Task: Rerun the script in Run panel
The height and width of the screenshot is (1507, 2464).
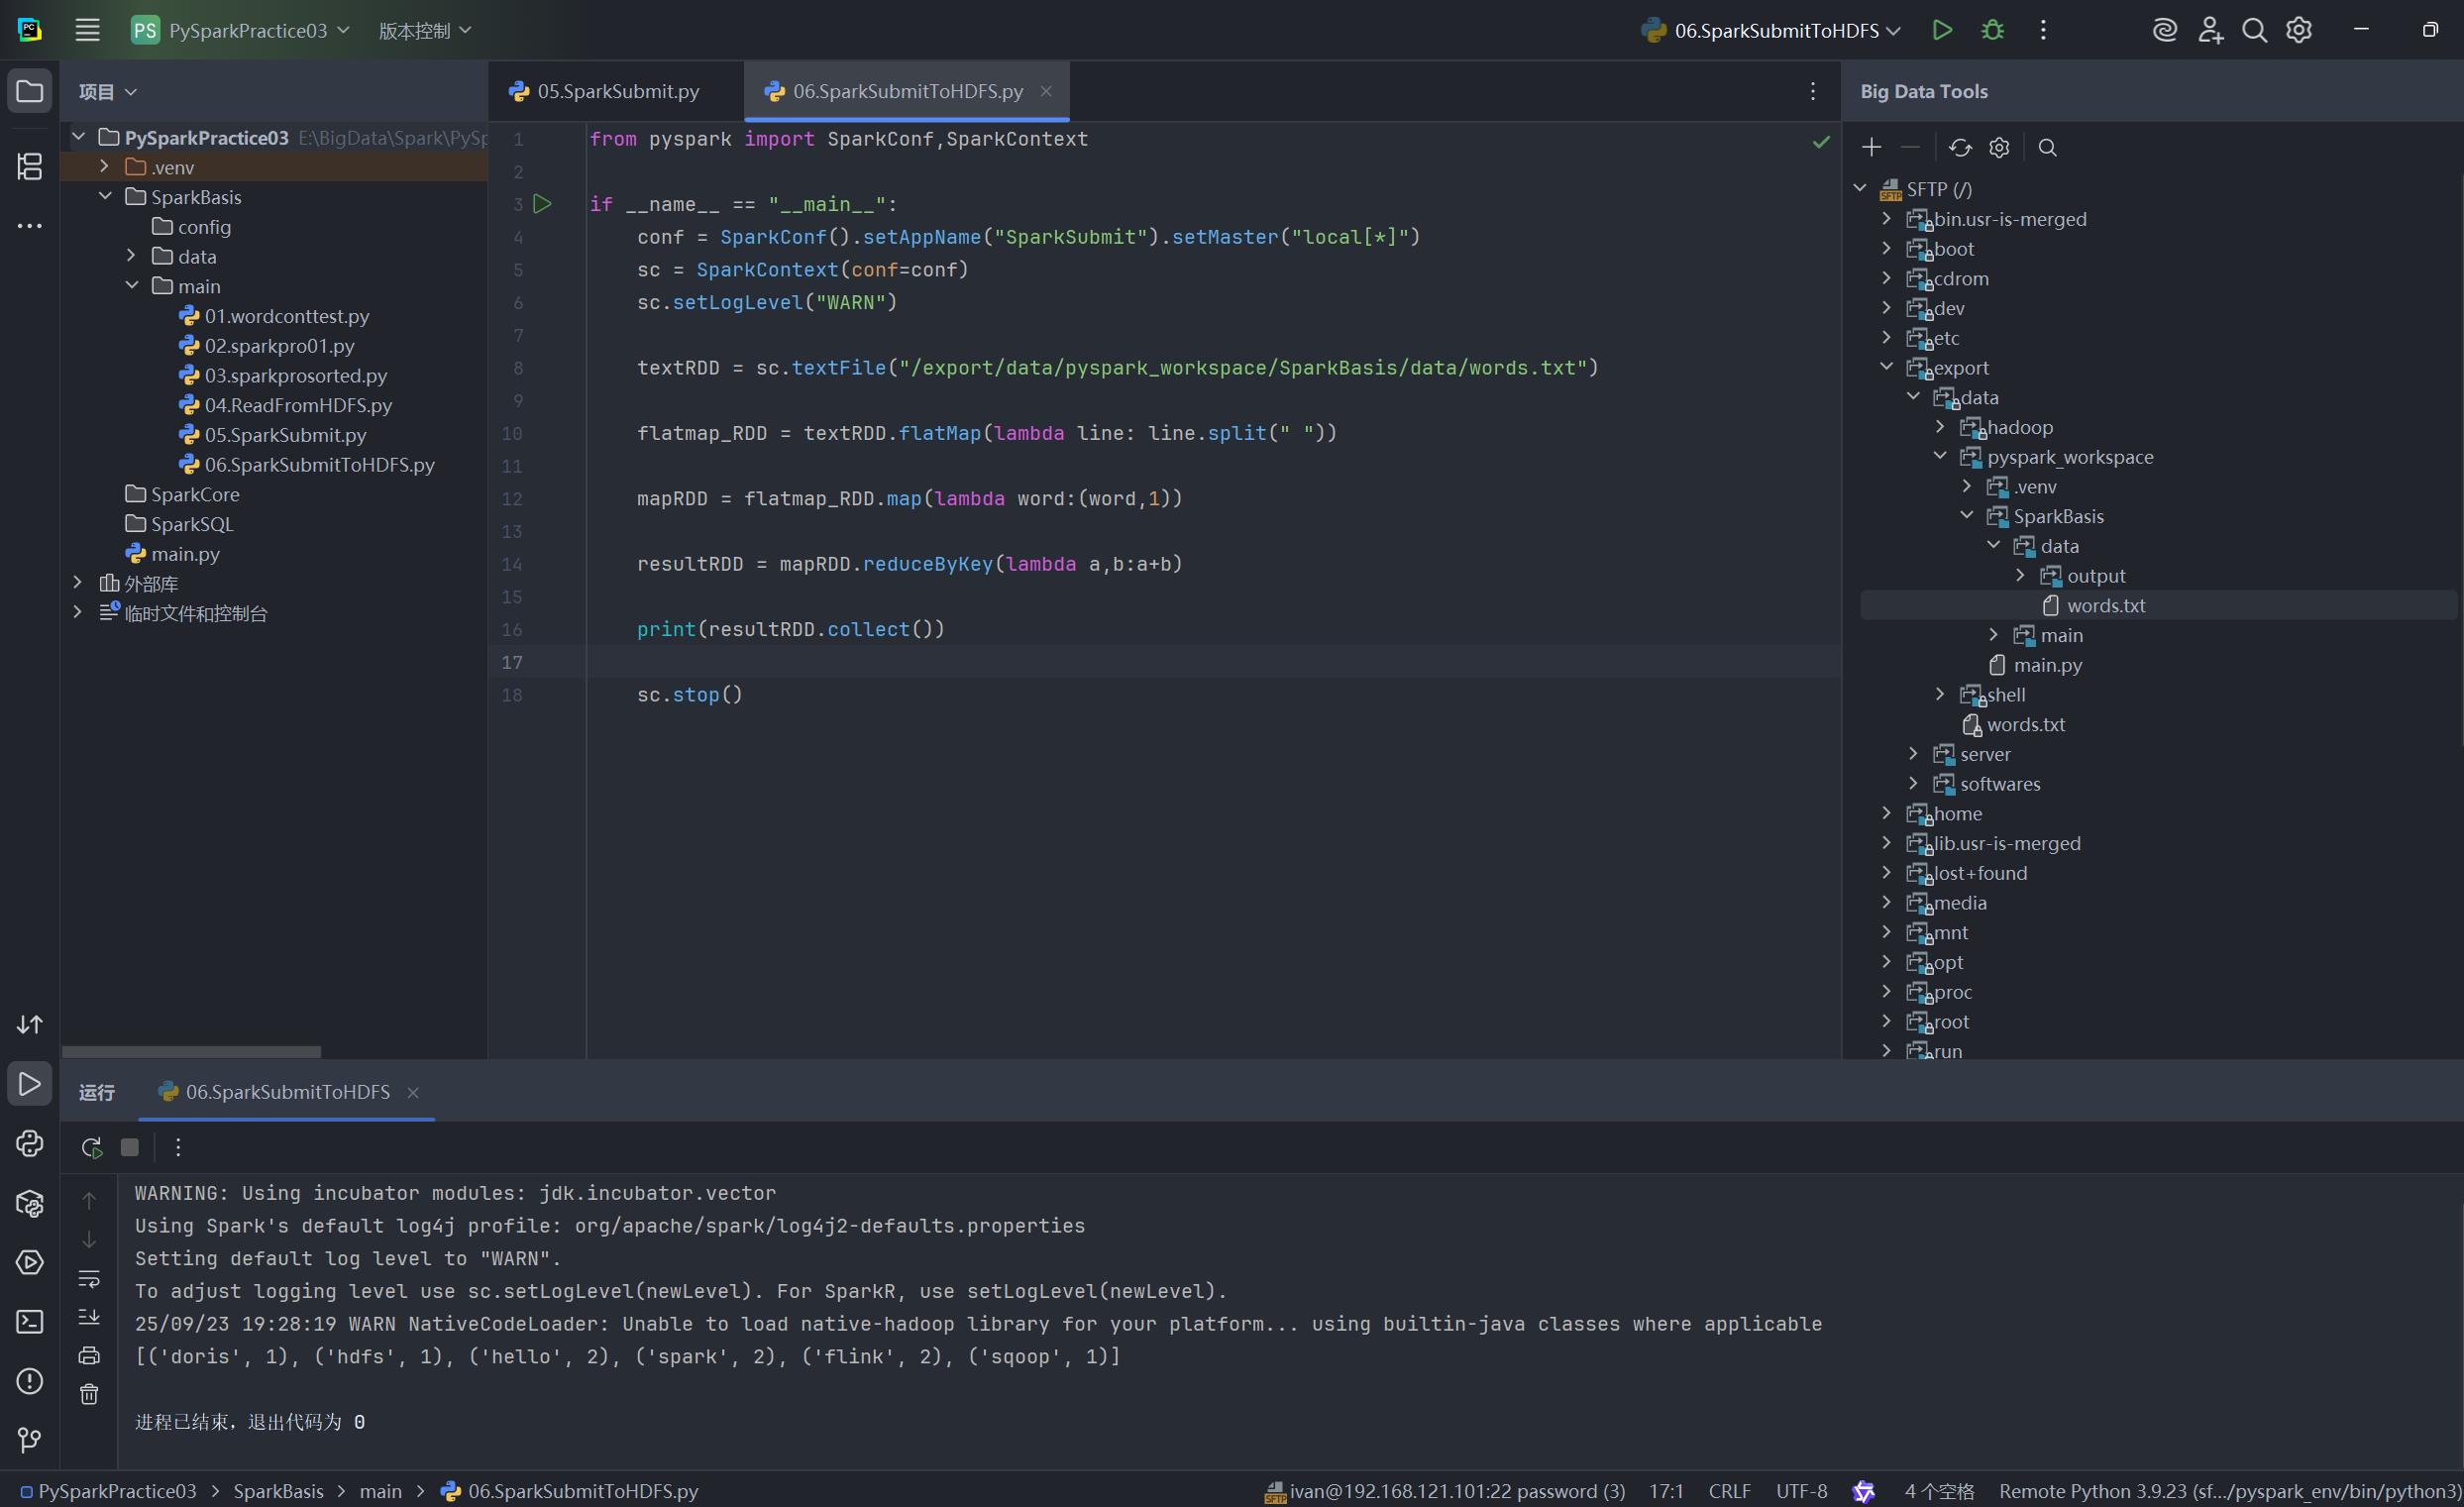Action: 91,1147
